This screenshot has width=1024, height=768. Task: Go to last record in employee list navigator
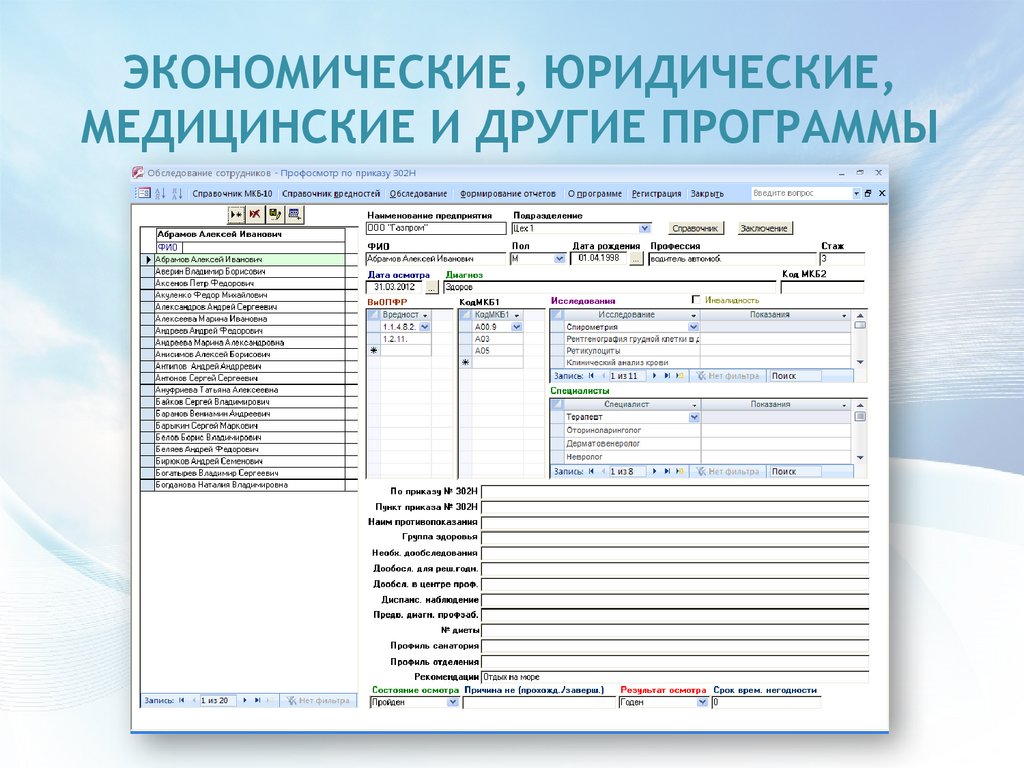(257, 700)
